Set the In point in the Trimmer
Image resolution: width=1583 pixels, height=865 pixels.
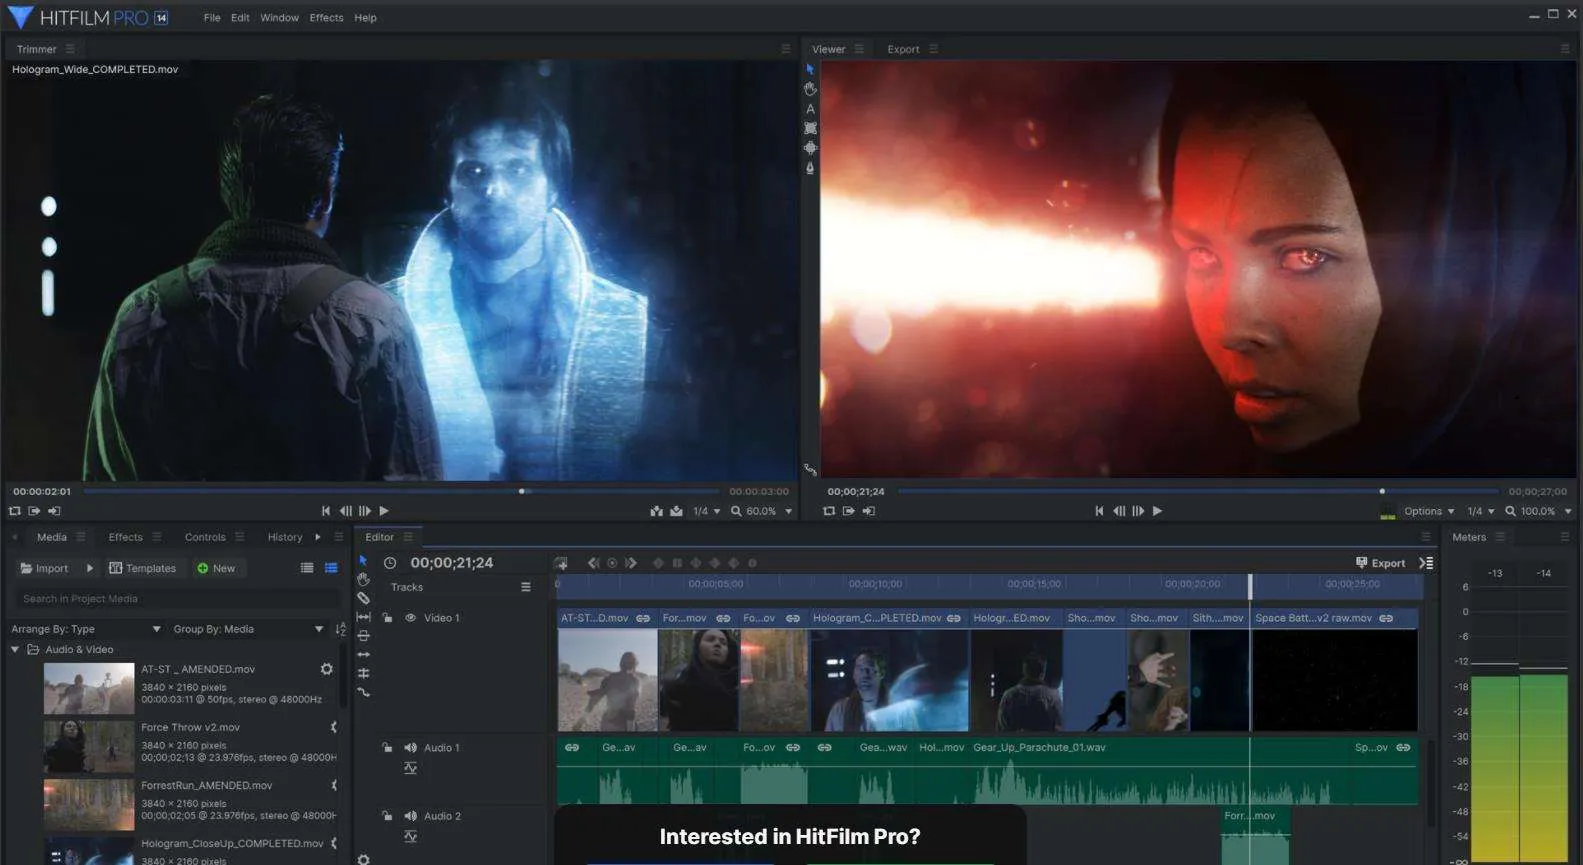[34, 511]
